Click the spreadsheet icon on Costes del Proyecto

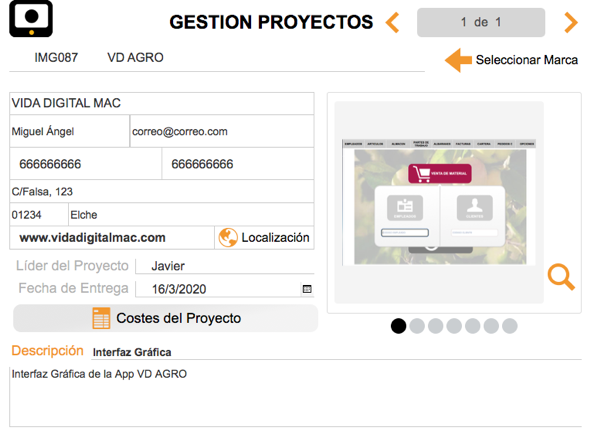point(101,318)
